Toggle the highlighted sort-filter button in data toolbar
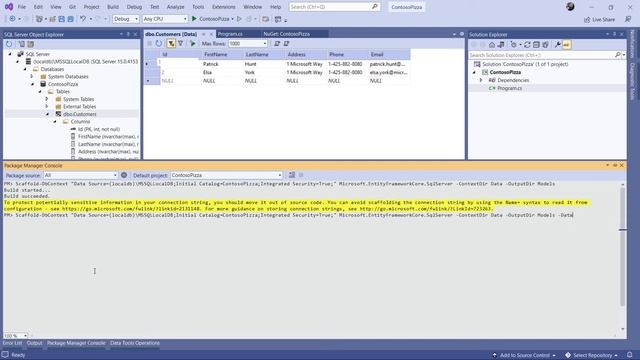The height and width of the screenshot is (360, 640). pos(171,43)
